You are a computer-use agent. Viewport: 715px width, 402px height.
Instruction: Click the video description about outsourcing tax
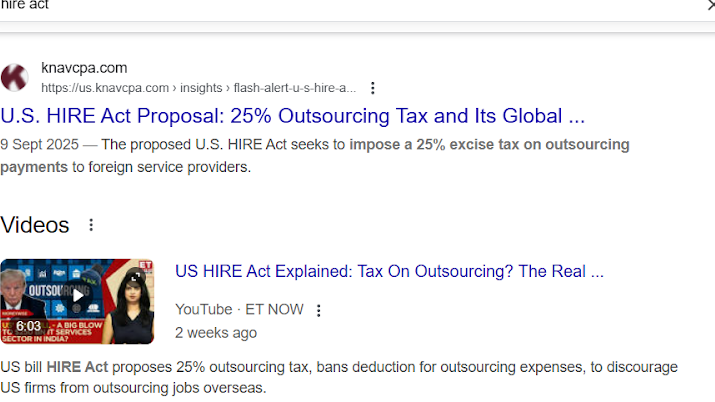coord(340,376)
